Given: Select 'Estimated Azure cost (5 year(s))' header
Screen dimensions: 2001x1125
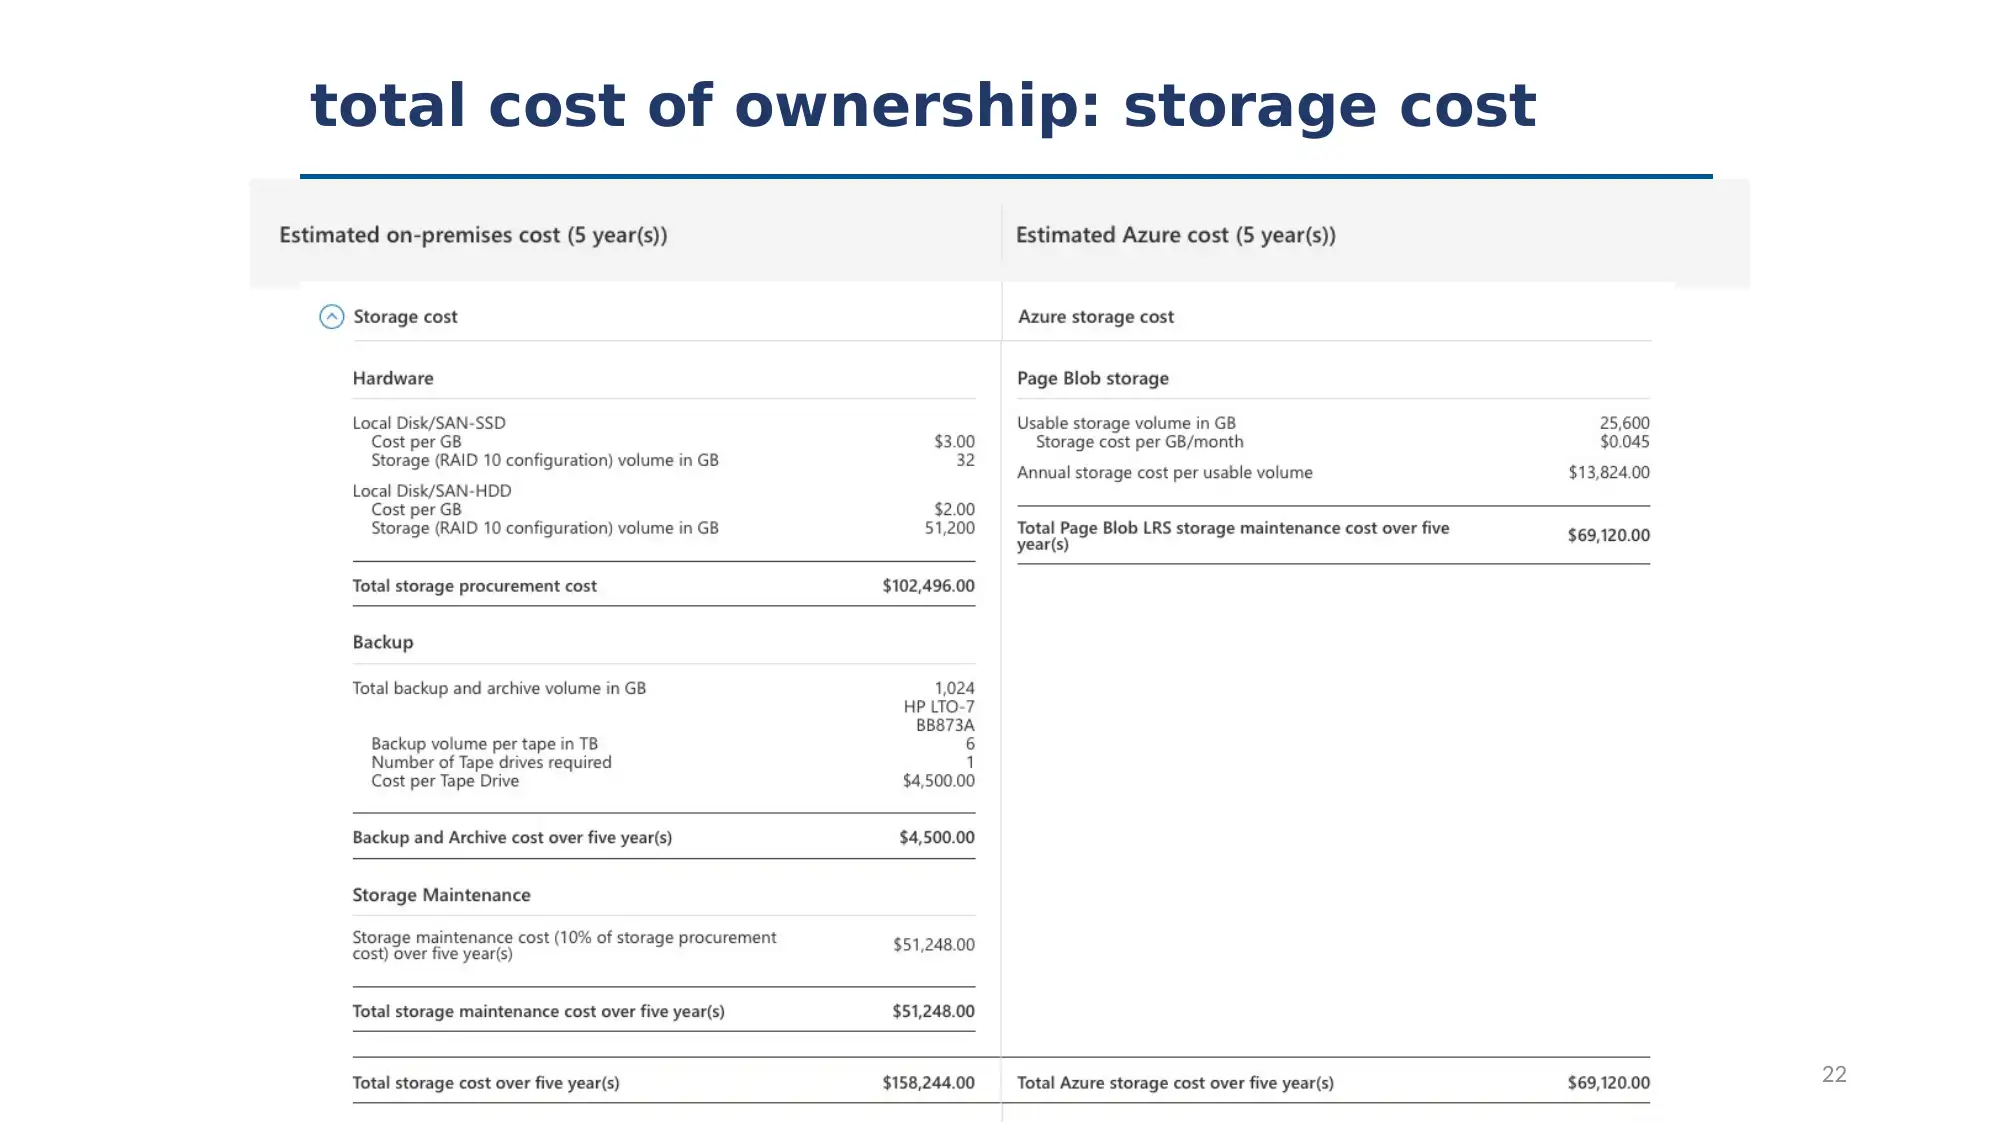Looking at the screenshot, I should [1175, 235].
